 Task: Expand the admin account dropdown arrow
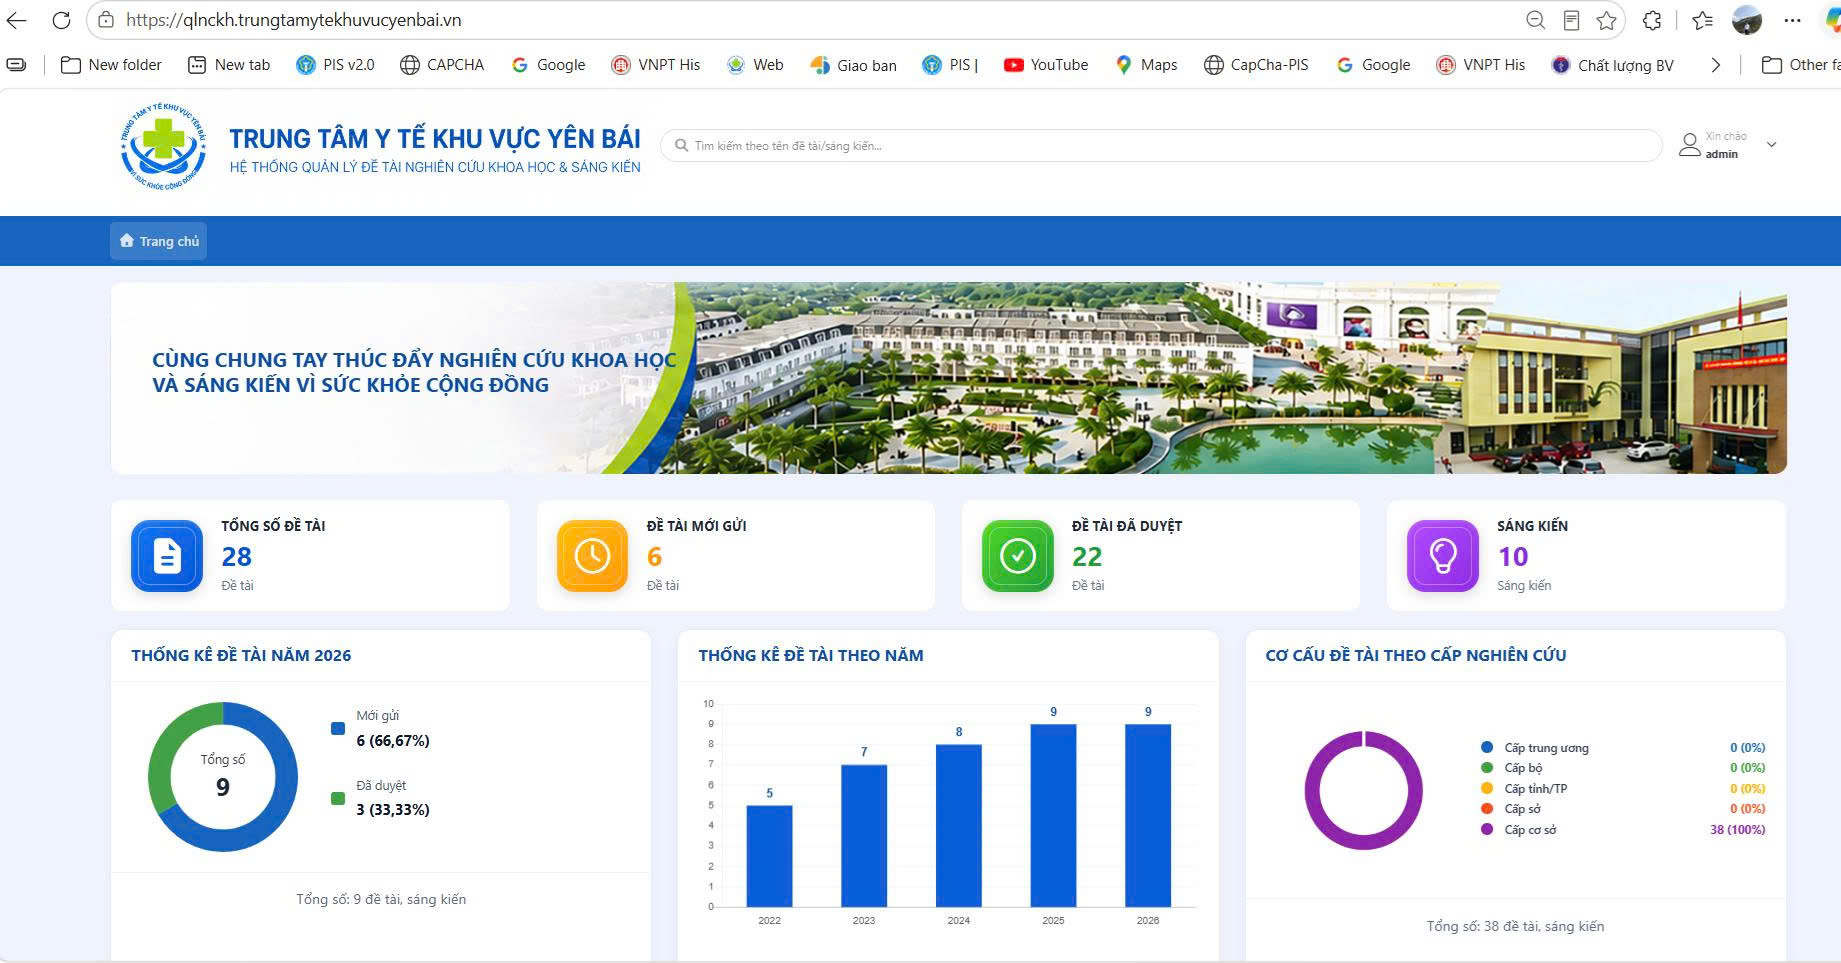tap(1771, 145)
